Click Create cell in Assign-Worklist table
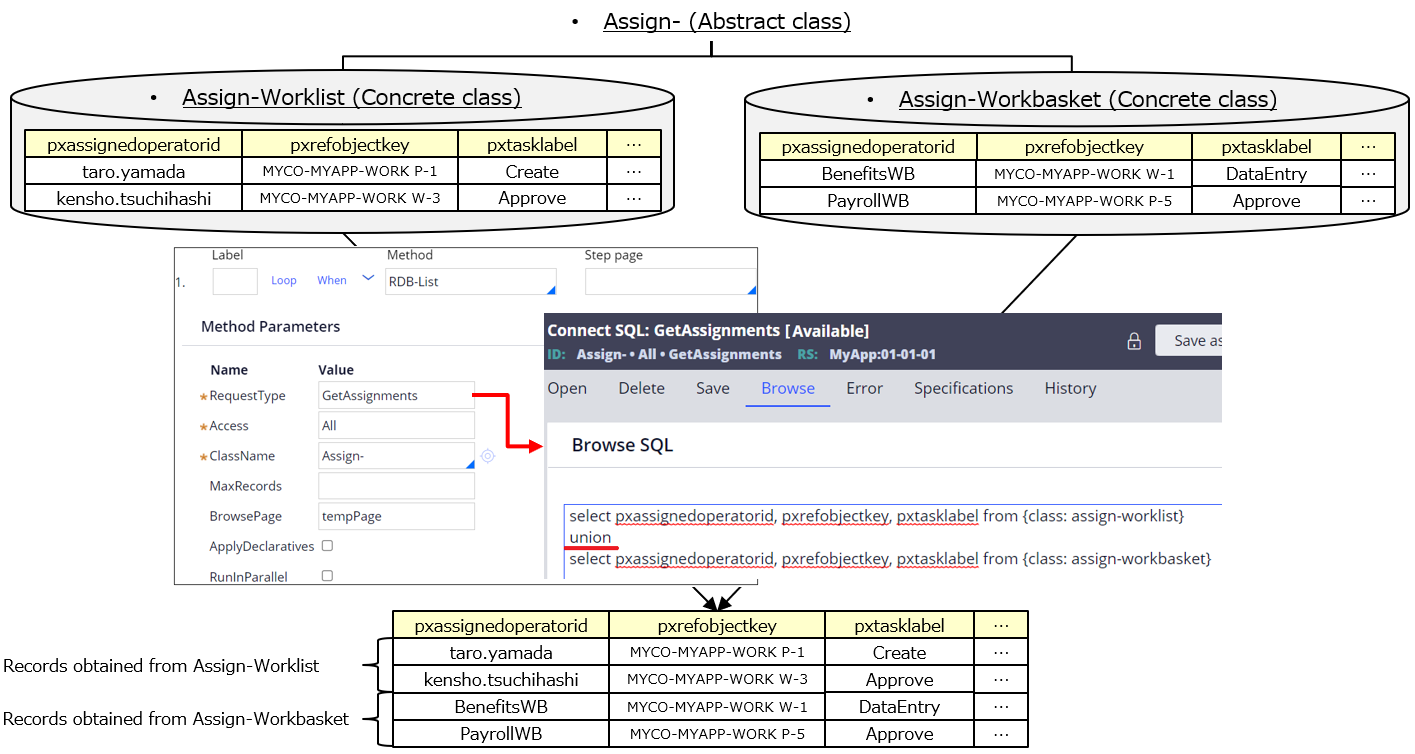This screenshot has width=1415, height=754. tap(532, 172)
